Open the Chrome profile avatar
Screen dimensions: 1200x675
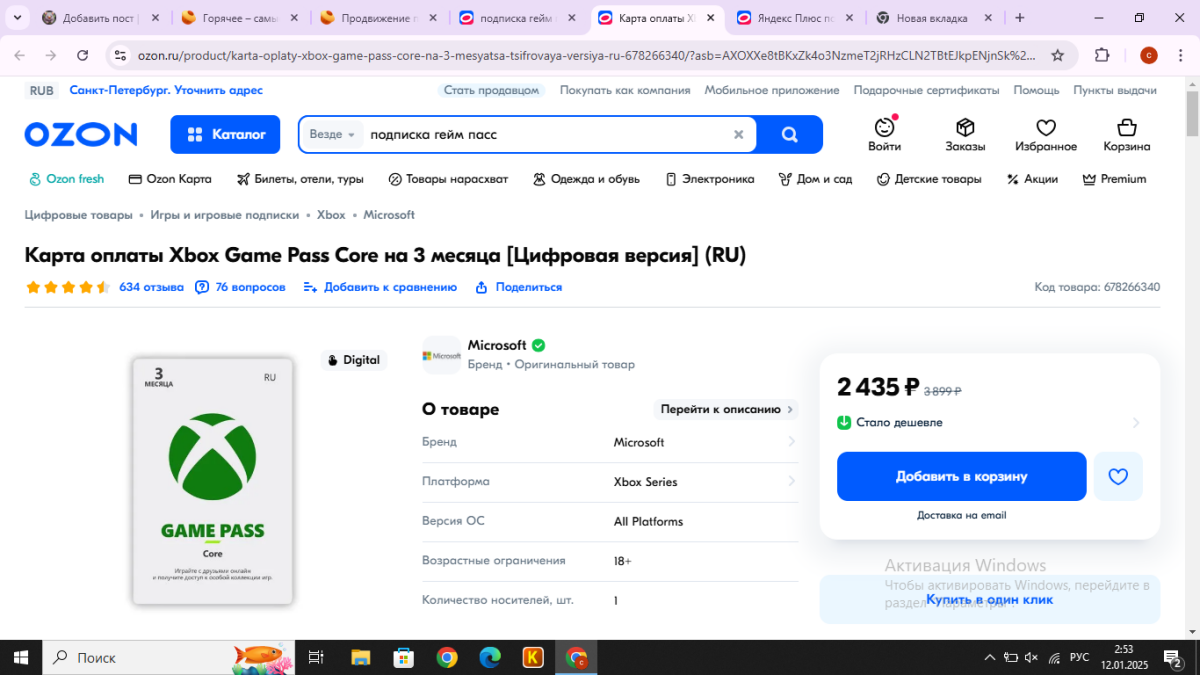coord(1149,55)
